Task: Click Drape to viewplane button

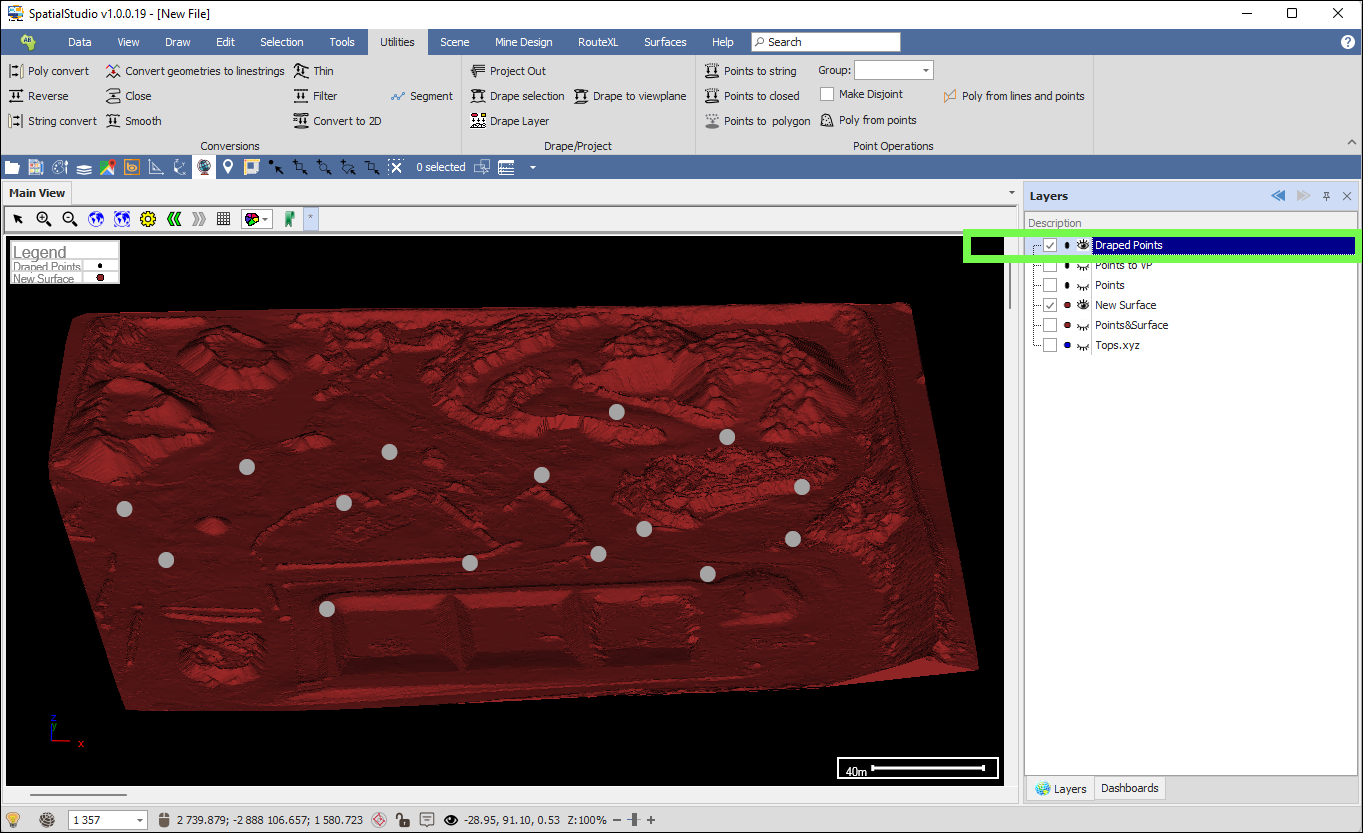Action: [x=630, y=96]
